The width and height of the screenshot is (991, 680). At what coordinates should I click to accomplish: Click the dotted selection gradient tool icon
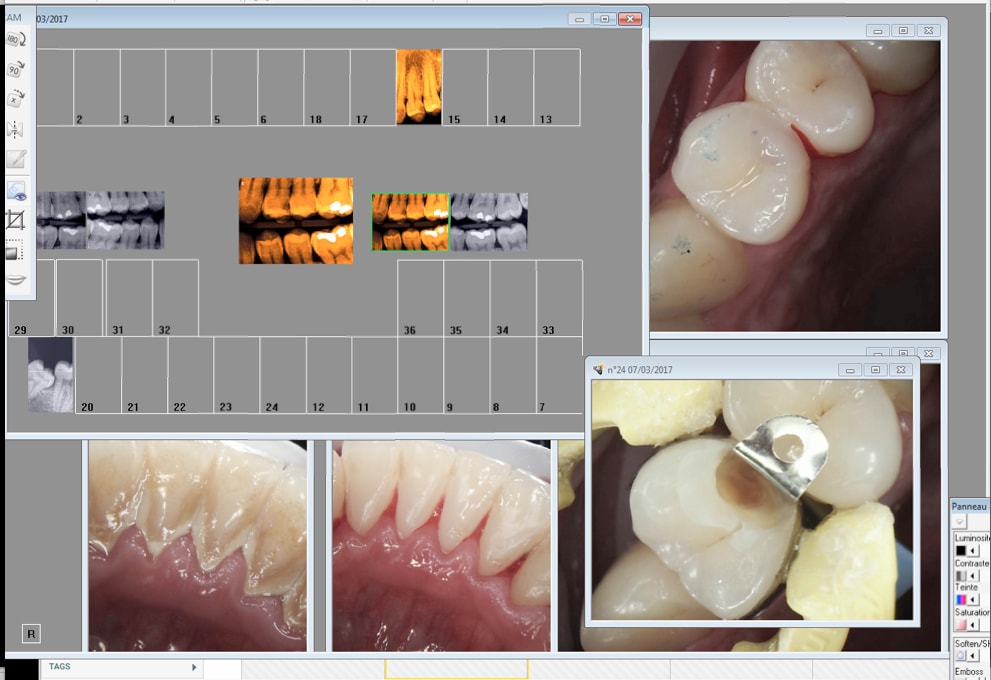[16, 250]
